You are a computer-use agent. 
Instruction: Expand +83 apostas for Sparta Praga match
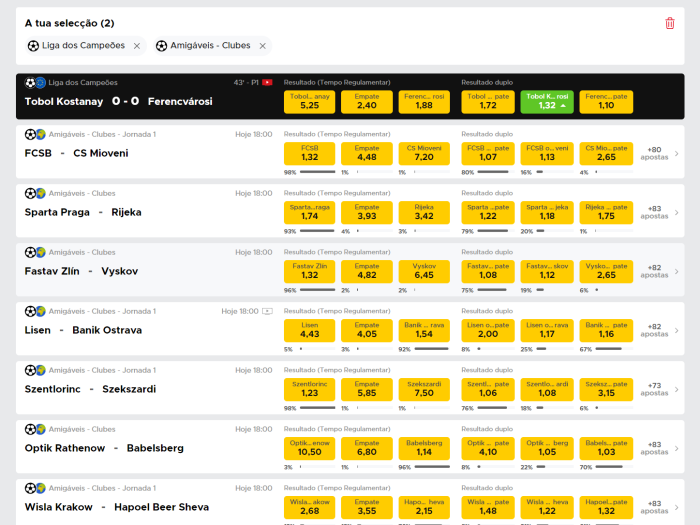659,212
